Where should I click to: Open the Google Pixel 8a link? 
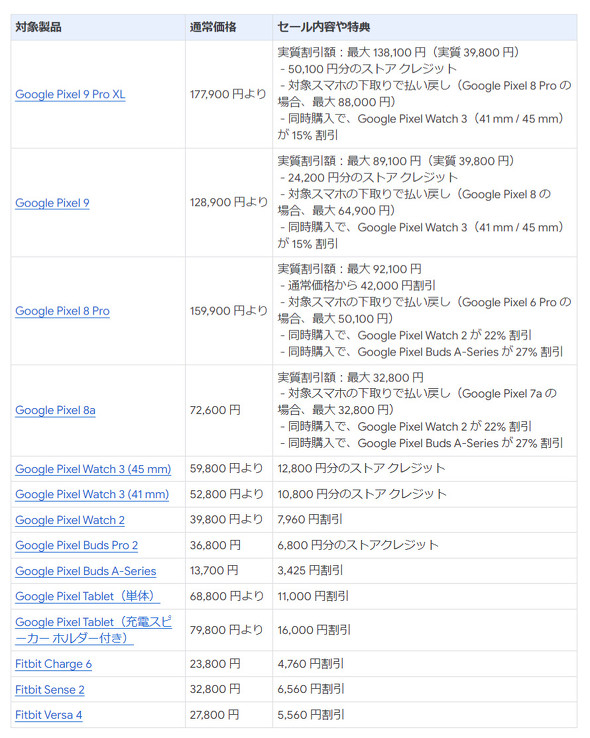click(55, 410)
